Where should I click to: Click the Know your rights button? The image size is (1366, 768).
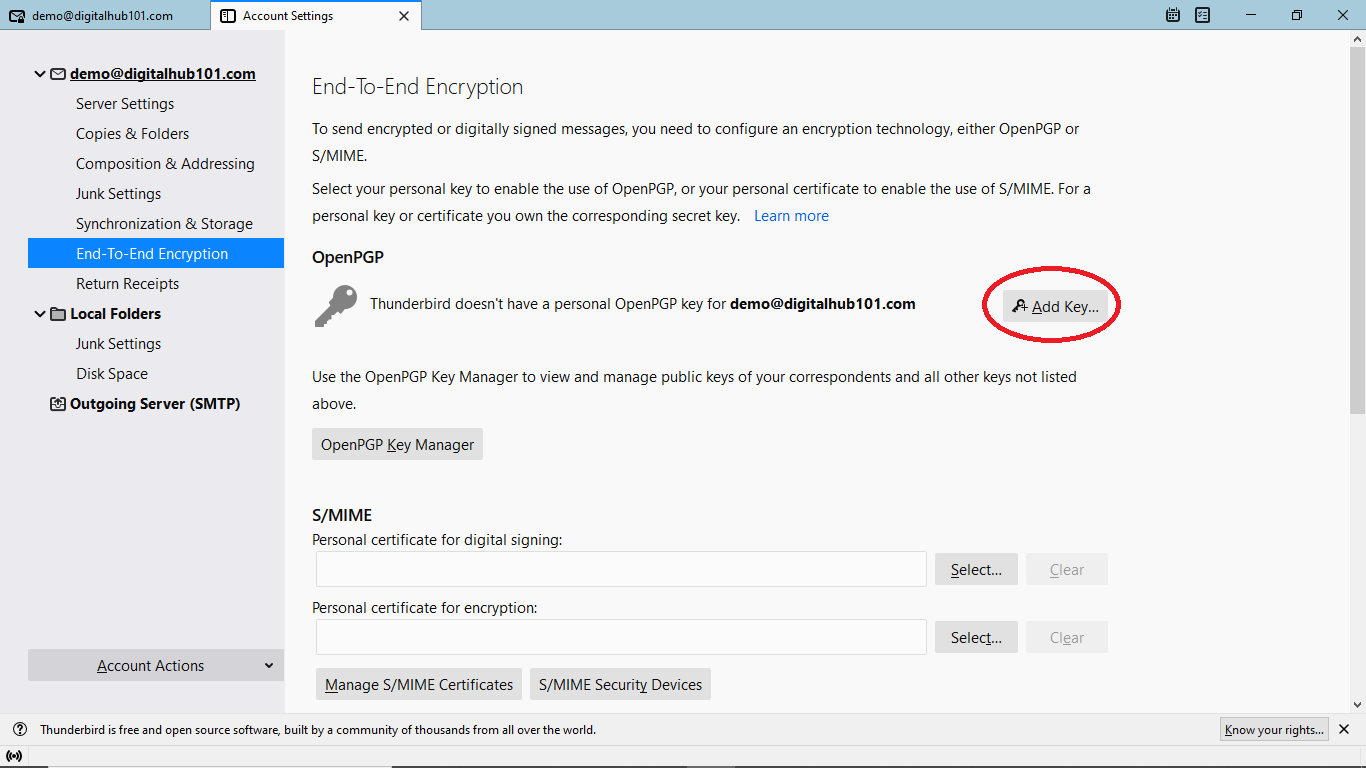coord(1275,729)
